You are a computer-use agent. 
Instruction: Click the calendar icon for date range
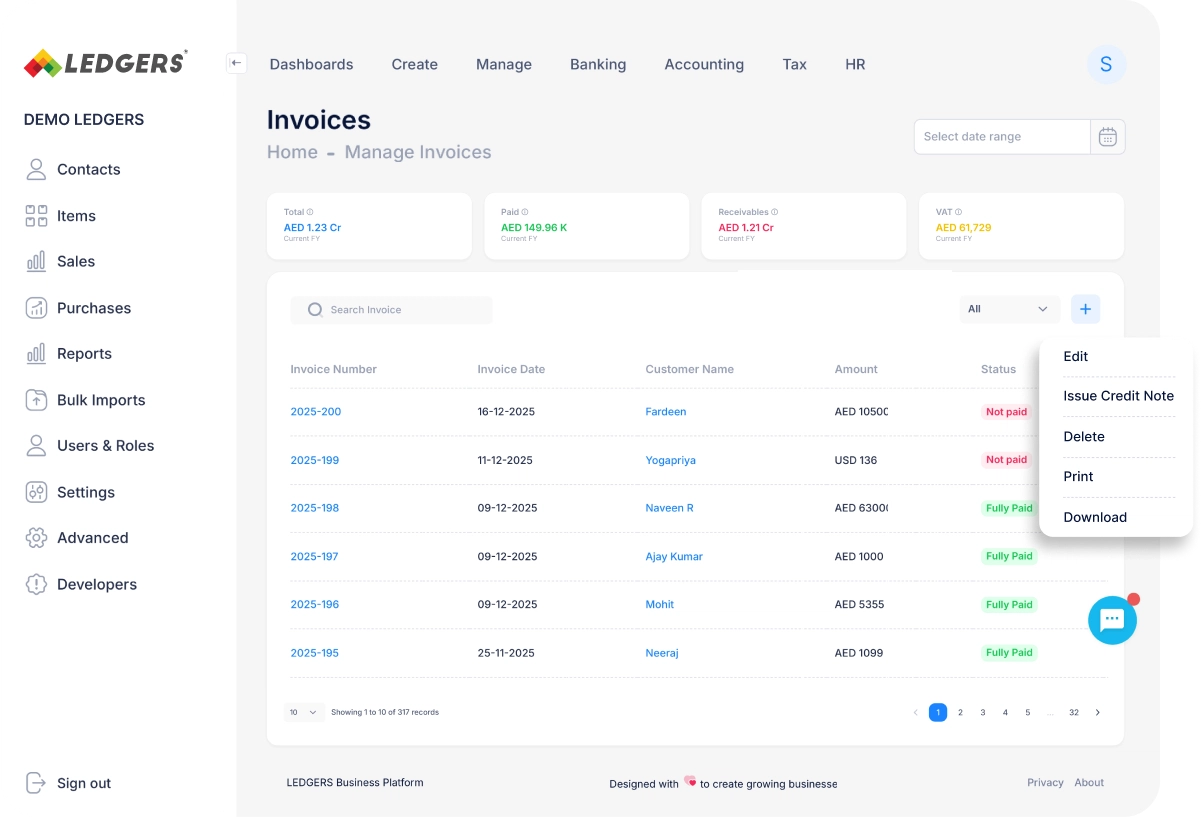(x=1107, y=136)
